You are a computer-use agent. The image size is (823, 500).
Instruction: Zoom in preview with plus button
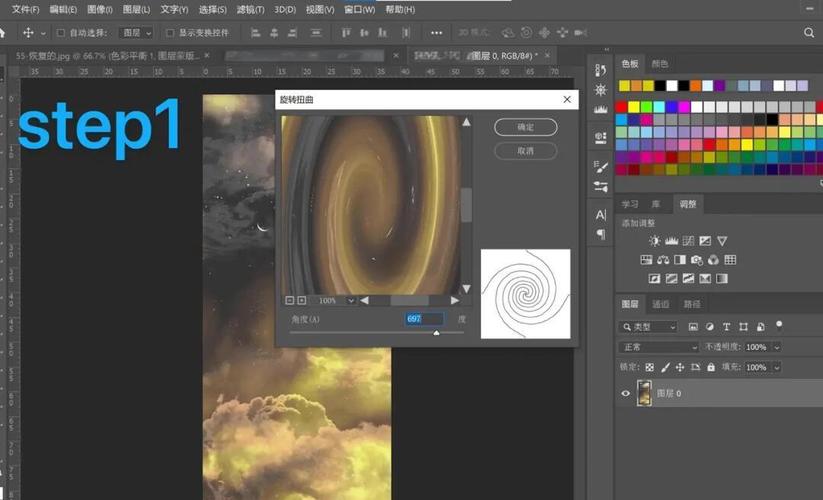[x=302, y=300]
